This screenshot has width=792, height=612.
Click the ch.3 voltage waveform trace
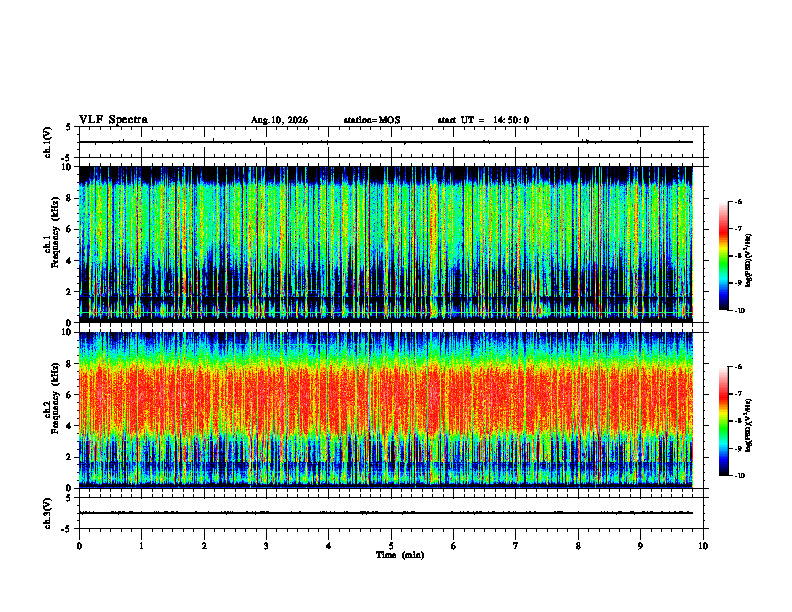[386, 513]
